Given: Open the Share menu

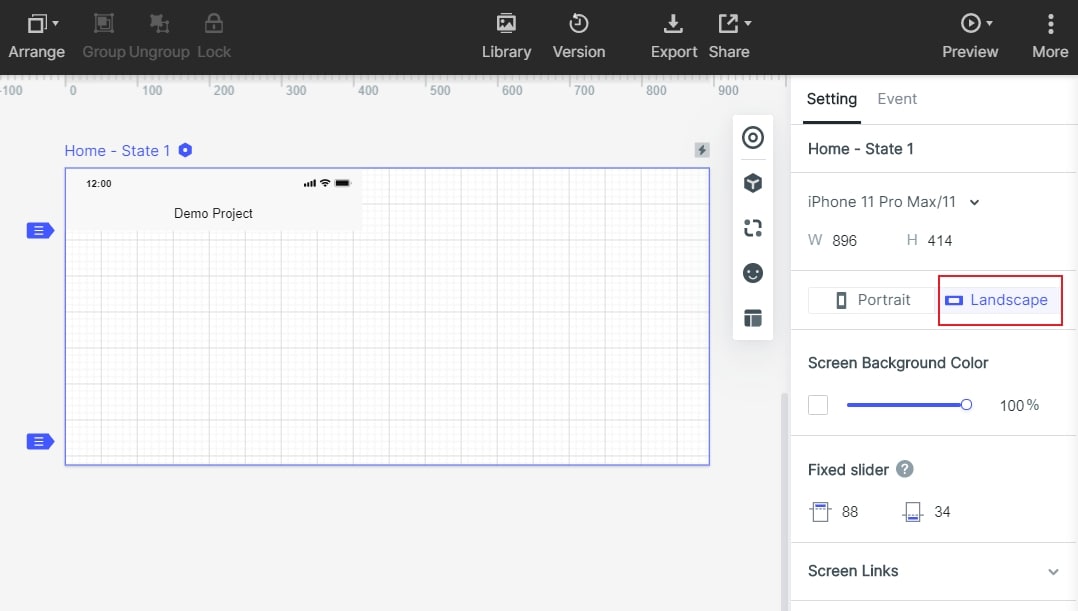Looking at the screenshot, I should [x=729, y=36].
